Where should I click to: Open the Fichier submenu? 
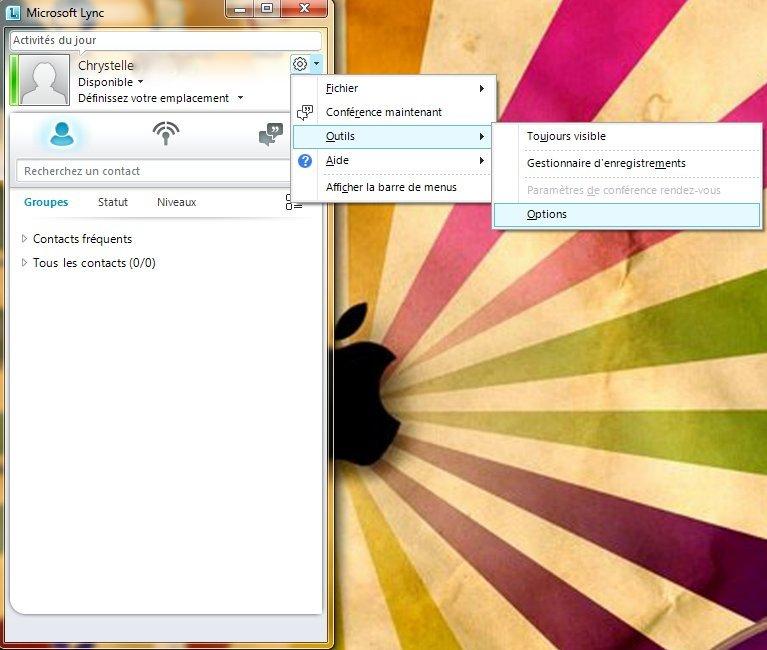pos(394,88)
